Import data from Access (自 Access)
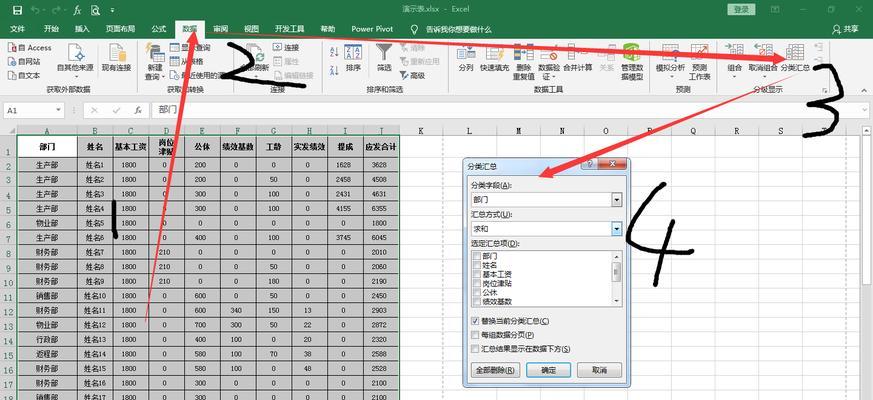The height and width of the screenshot is (400, 873). point(30,48)
